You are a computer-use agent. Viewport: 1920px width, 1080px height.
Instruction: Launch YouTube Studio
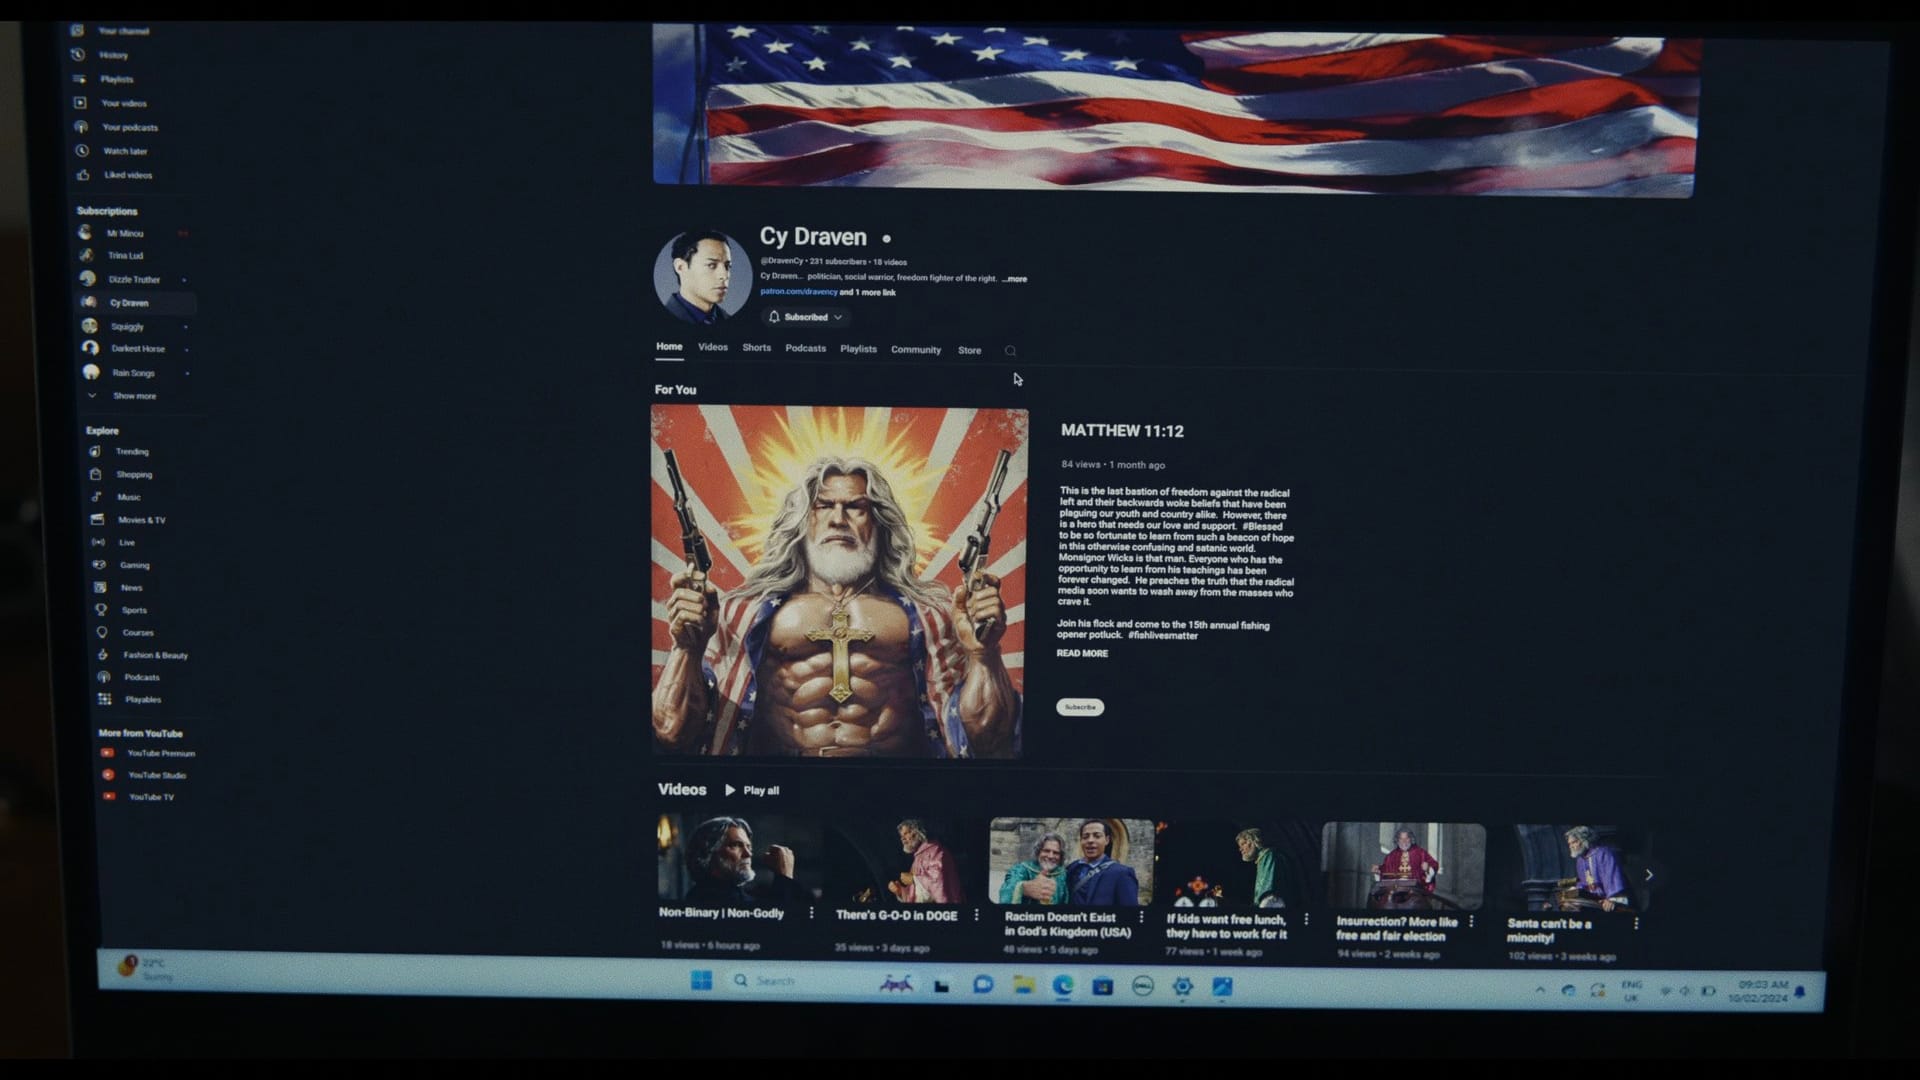[x=156, y=774]
